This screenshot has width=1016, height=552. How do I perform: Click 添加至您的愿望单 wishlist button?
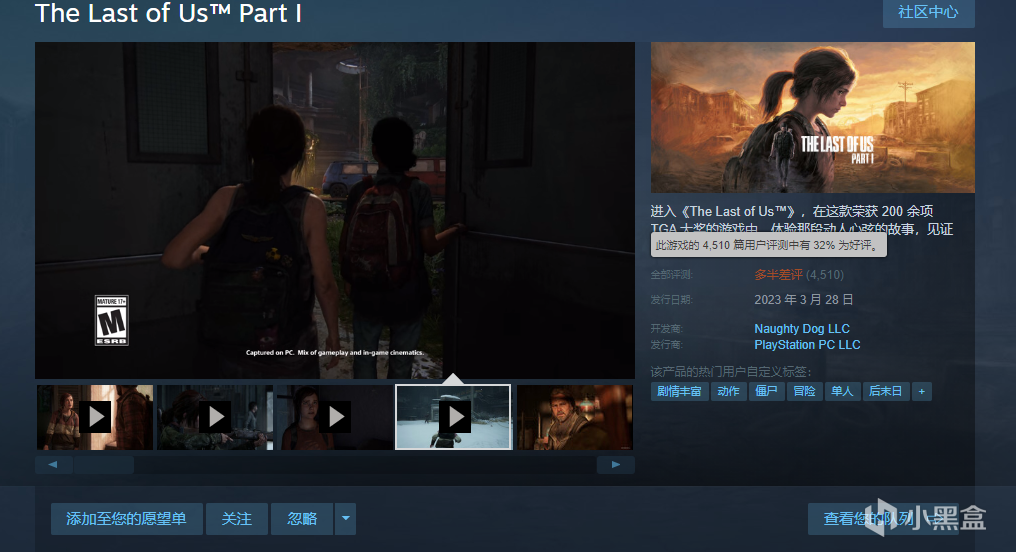coord(126,519)
